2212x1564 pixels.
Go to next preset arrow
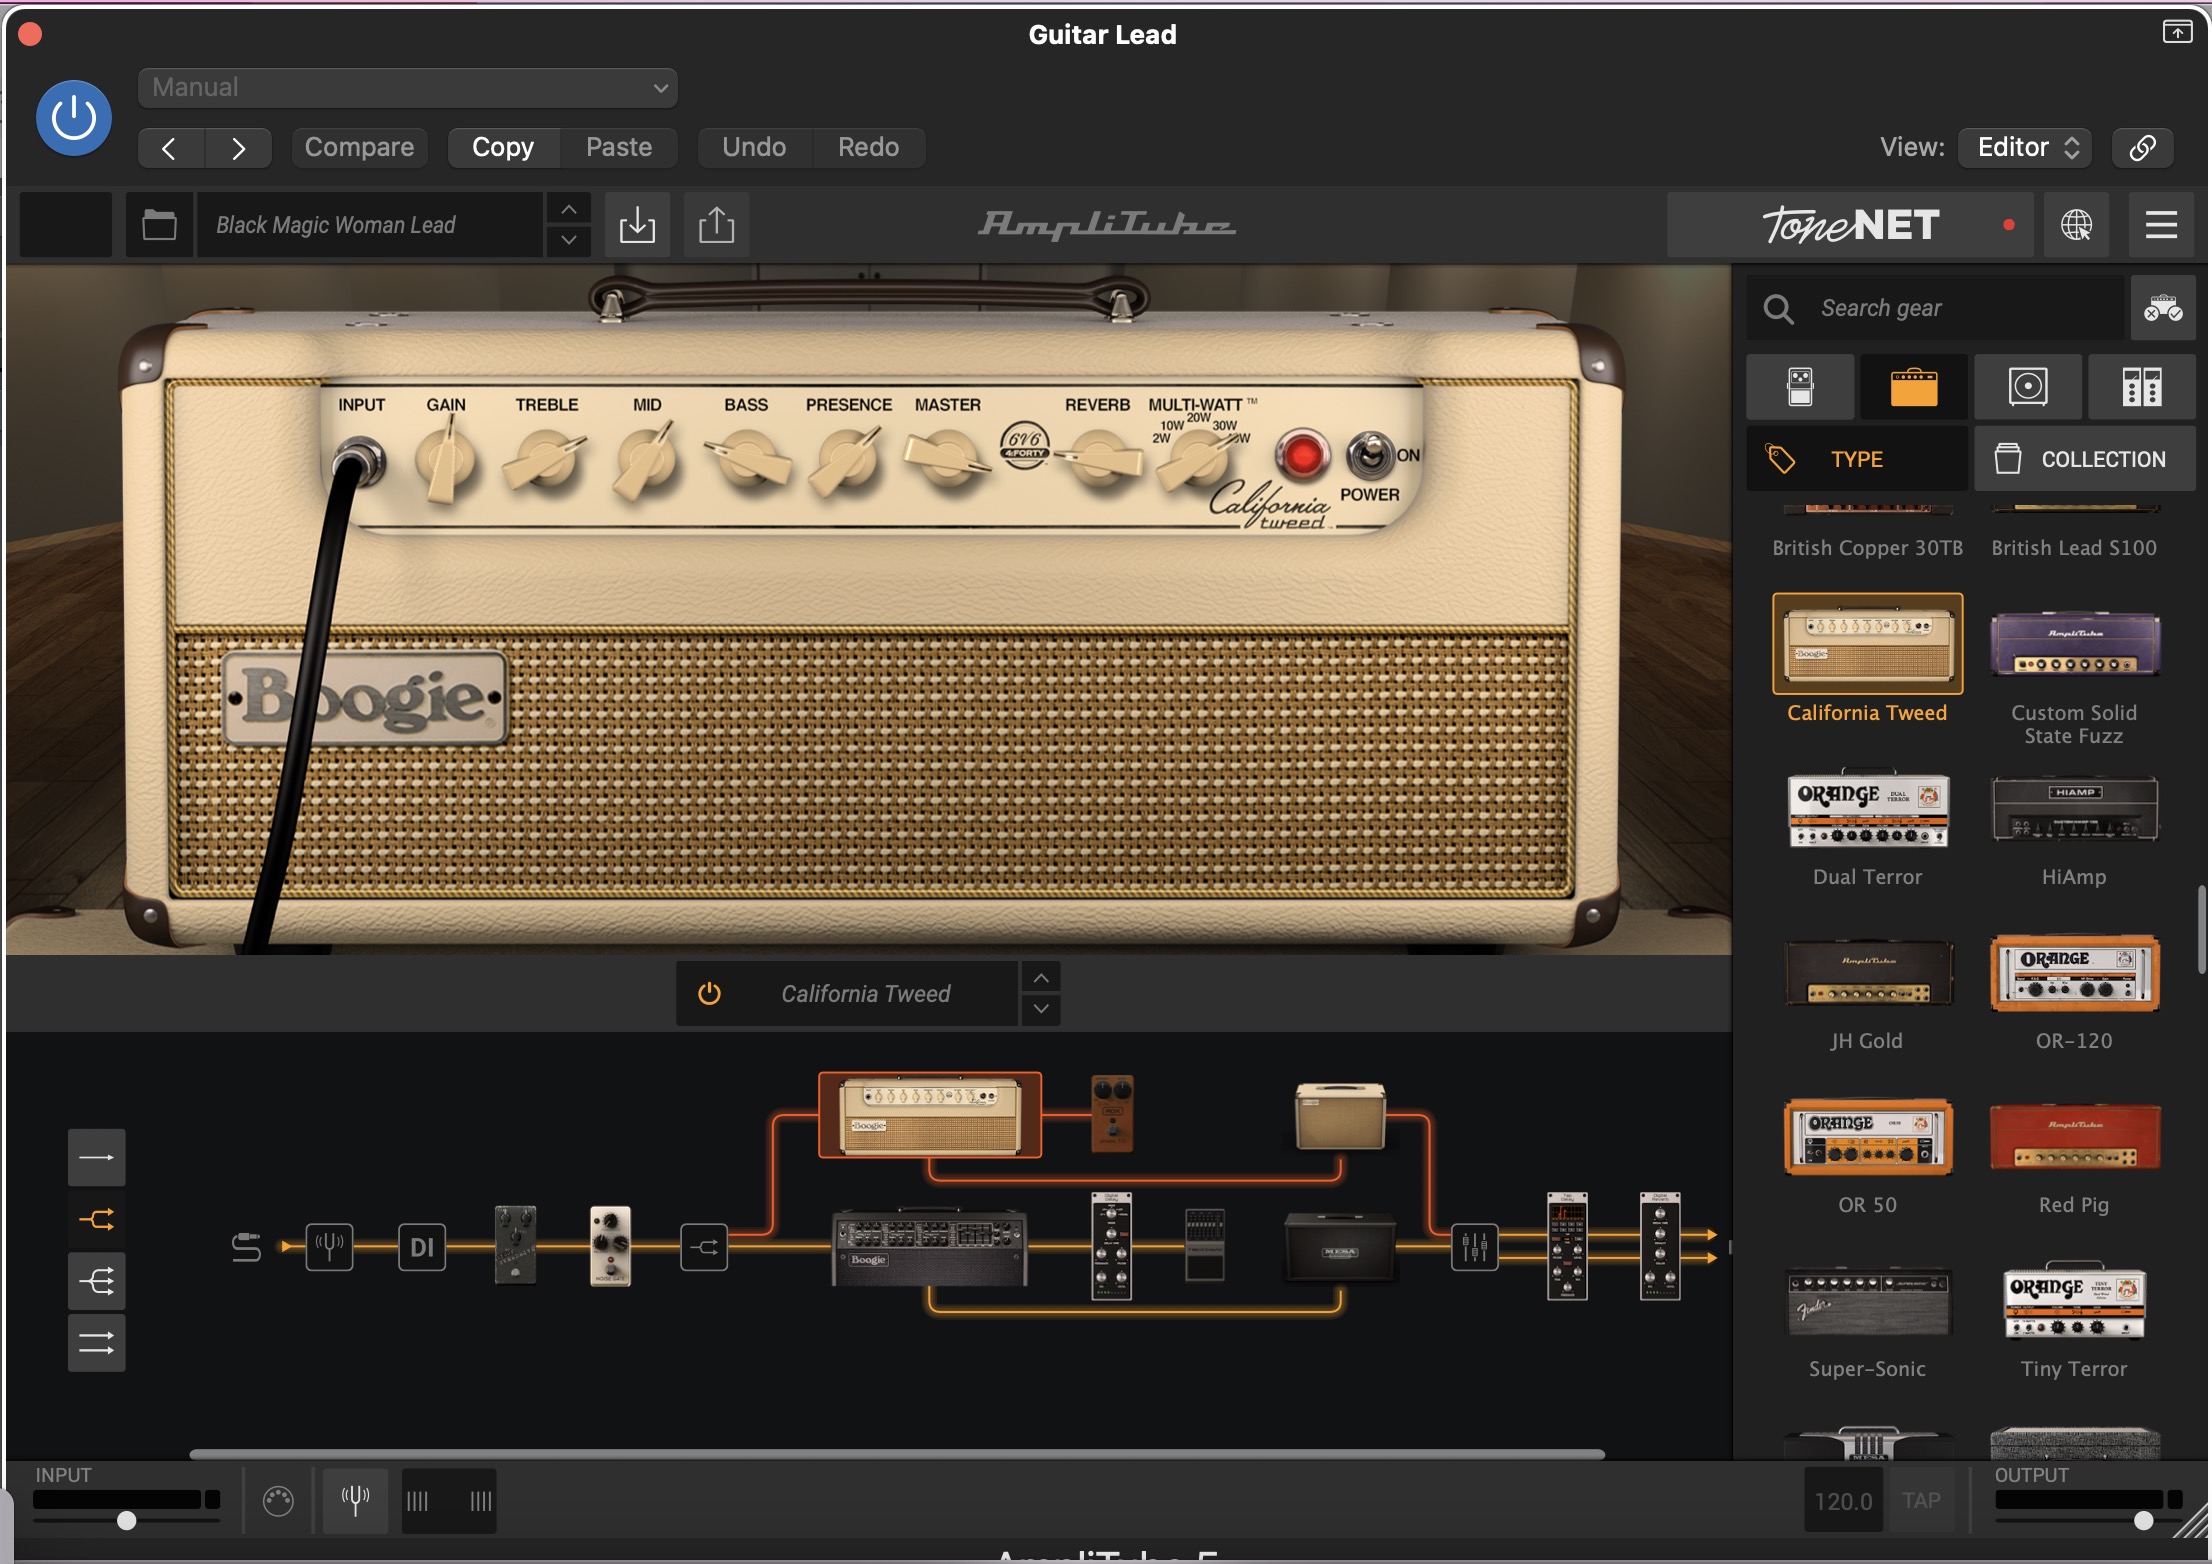(238, 148)
